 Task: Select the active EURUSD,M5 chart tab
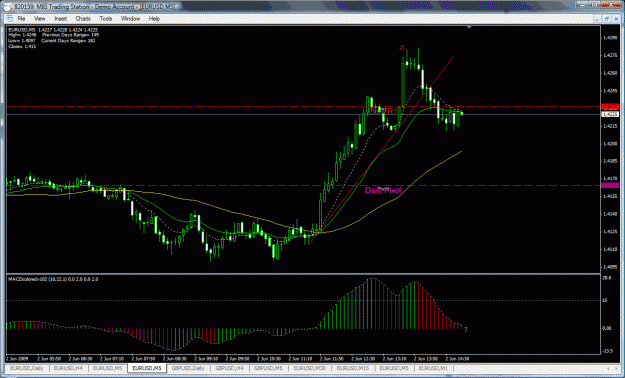(147, 368)
